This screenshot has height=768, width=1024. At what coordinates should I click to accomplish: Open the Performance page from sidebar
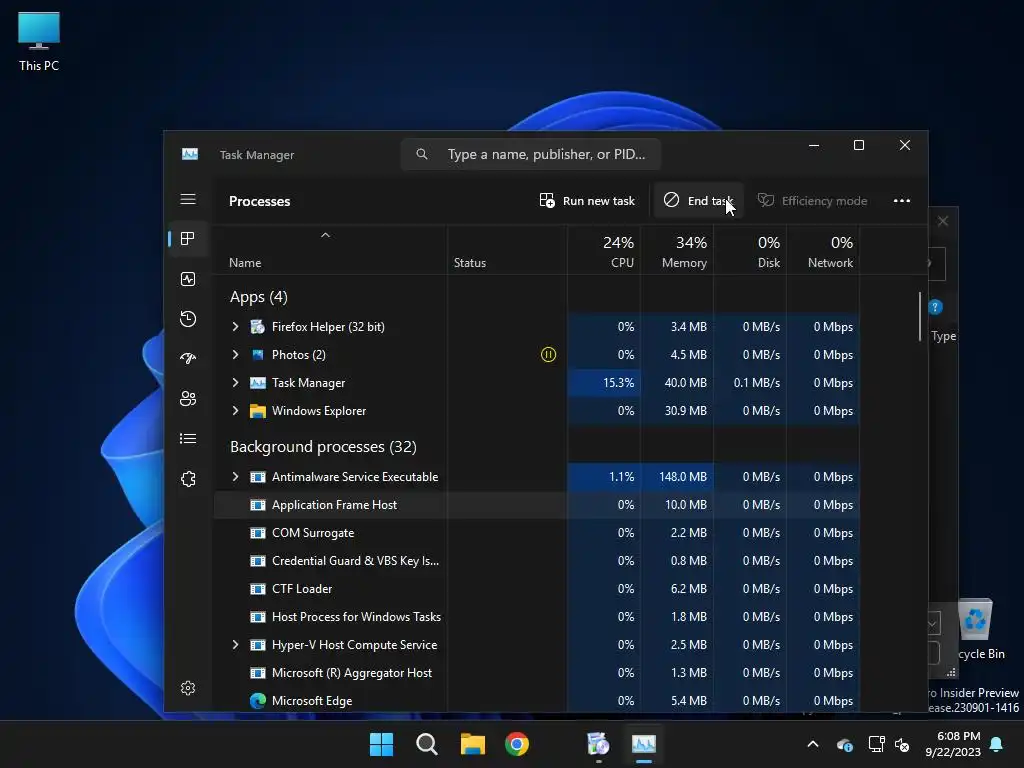188,280
